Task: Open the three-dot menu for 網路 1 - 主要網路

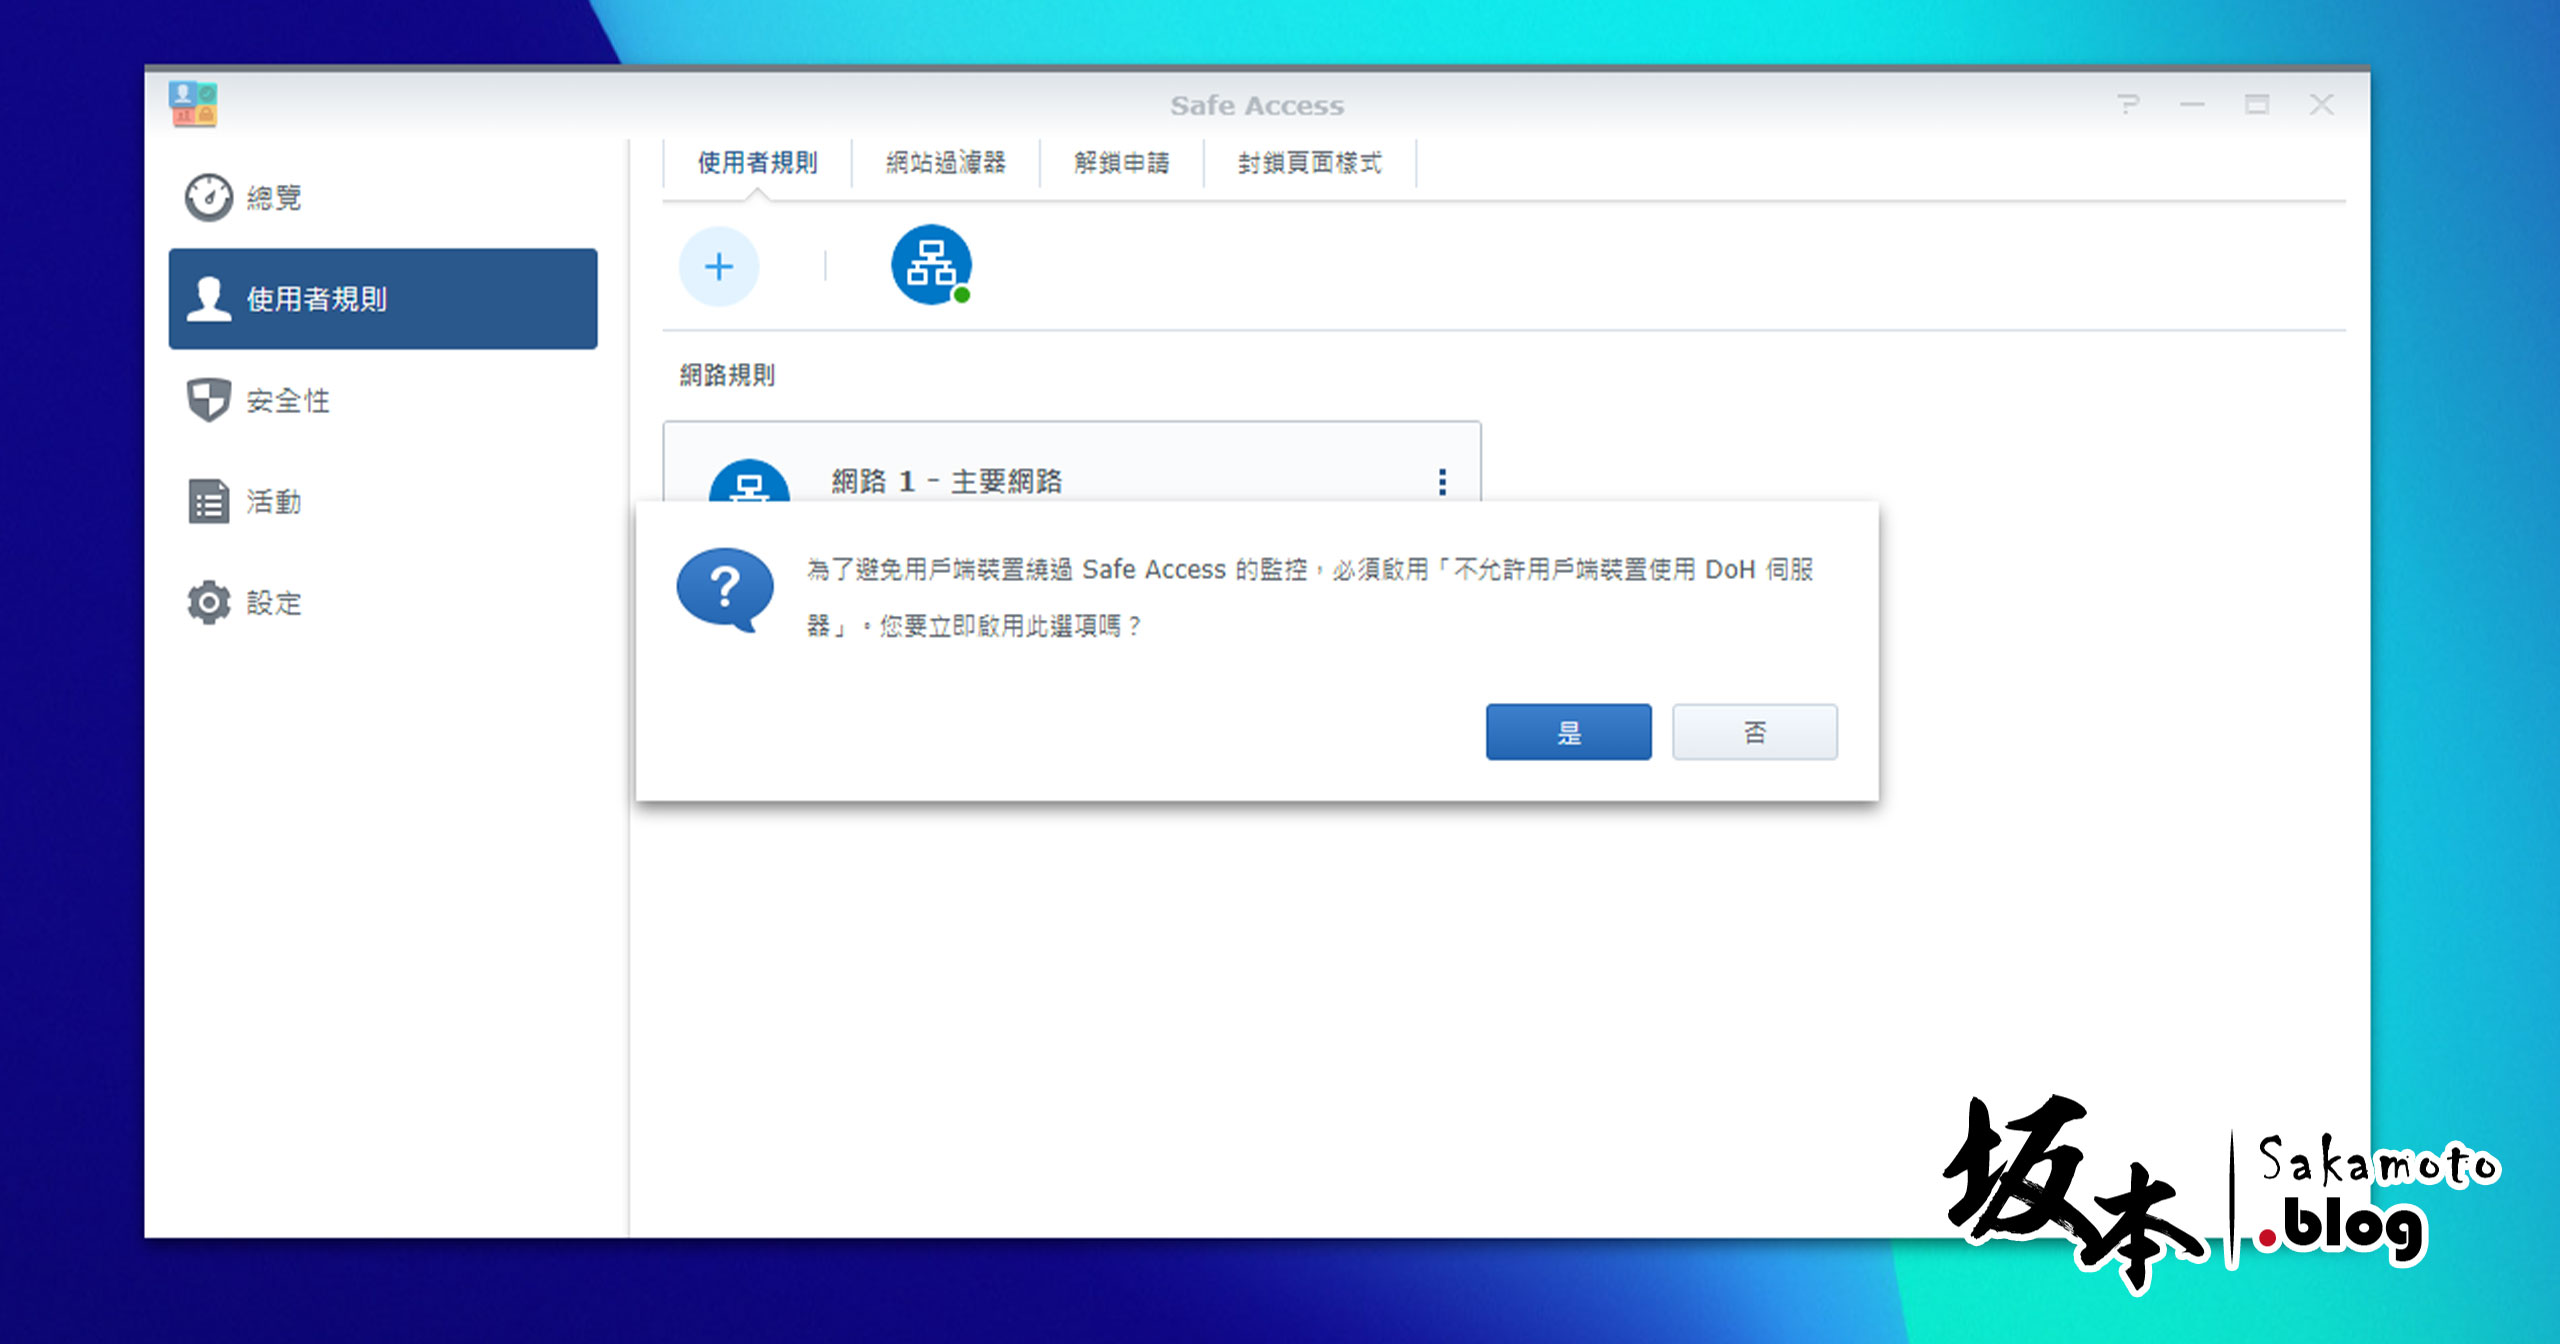Action: click(x=1442, y=481)
